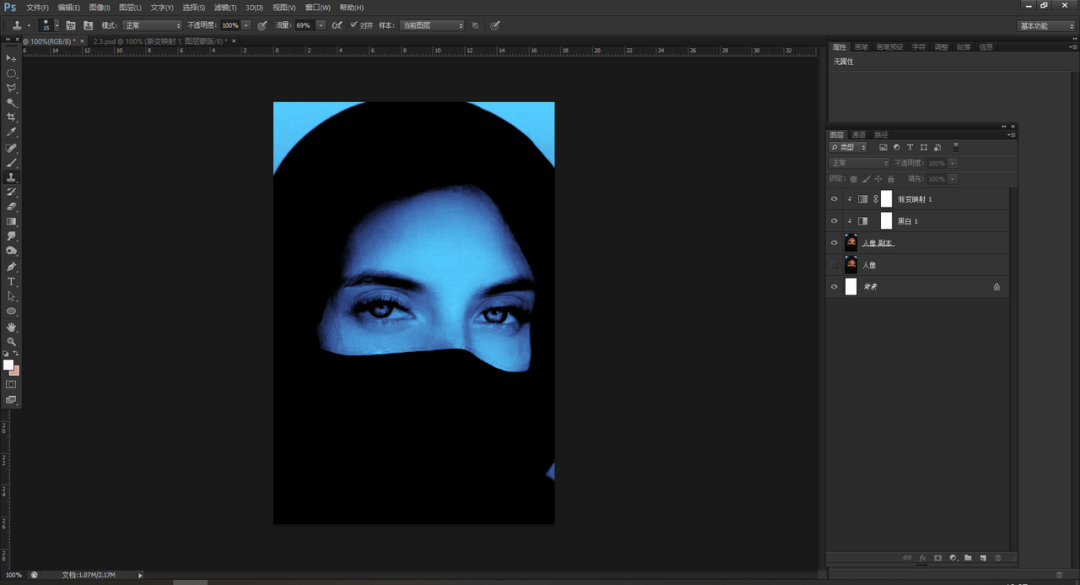Open the clone stamp blend mode dropdown
The image size is (1080, 585).
pos(152,25)
